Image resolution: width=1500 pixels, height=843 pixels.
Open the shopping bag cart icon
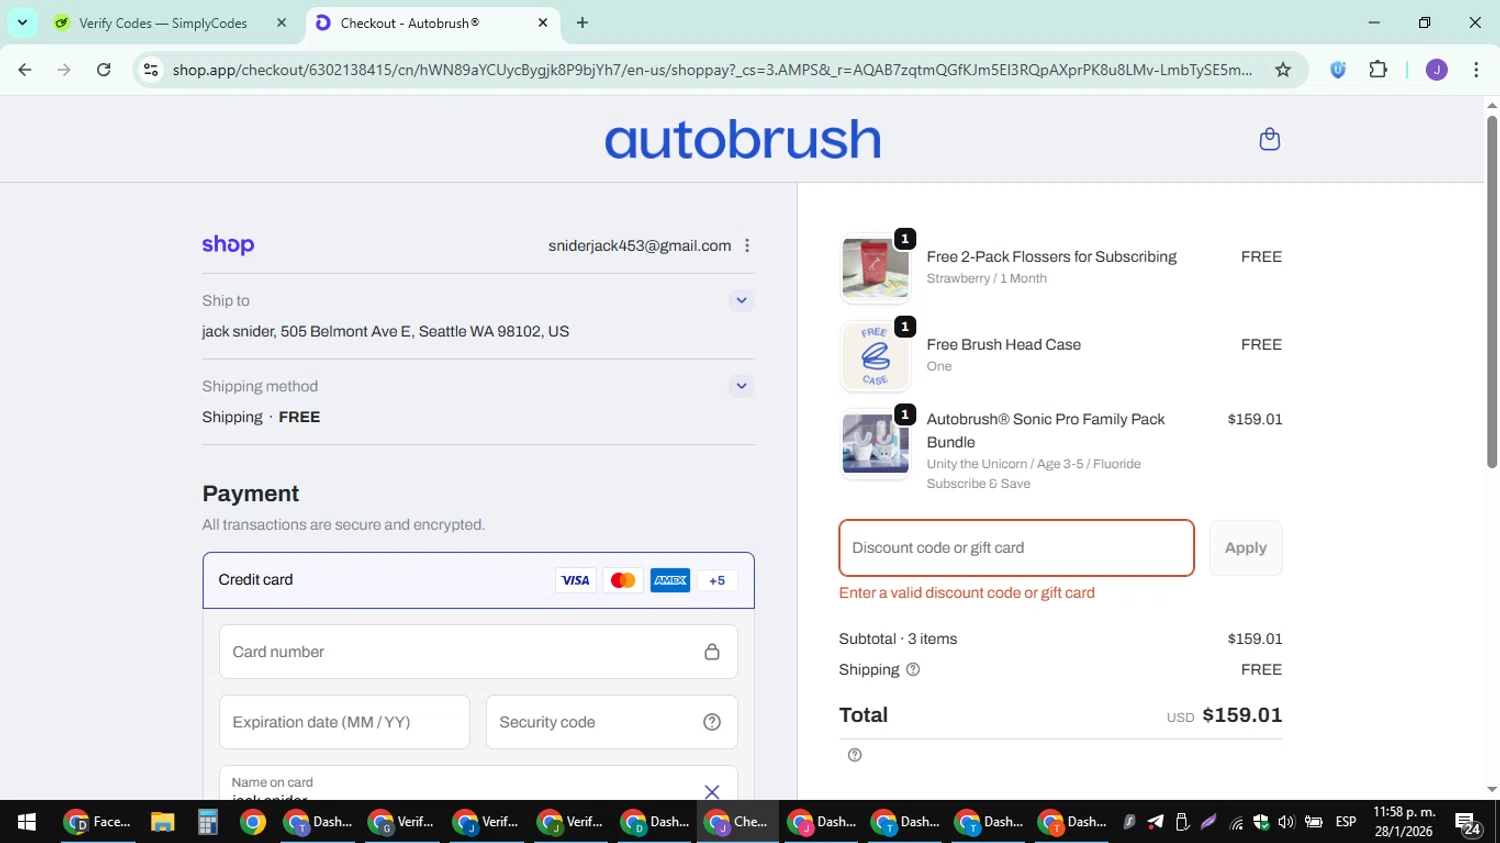[x=1269, y=139]
